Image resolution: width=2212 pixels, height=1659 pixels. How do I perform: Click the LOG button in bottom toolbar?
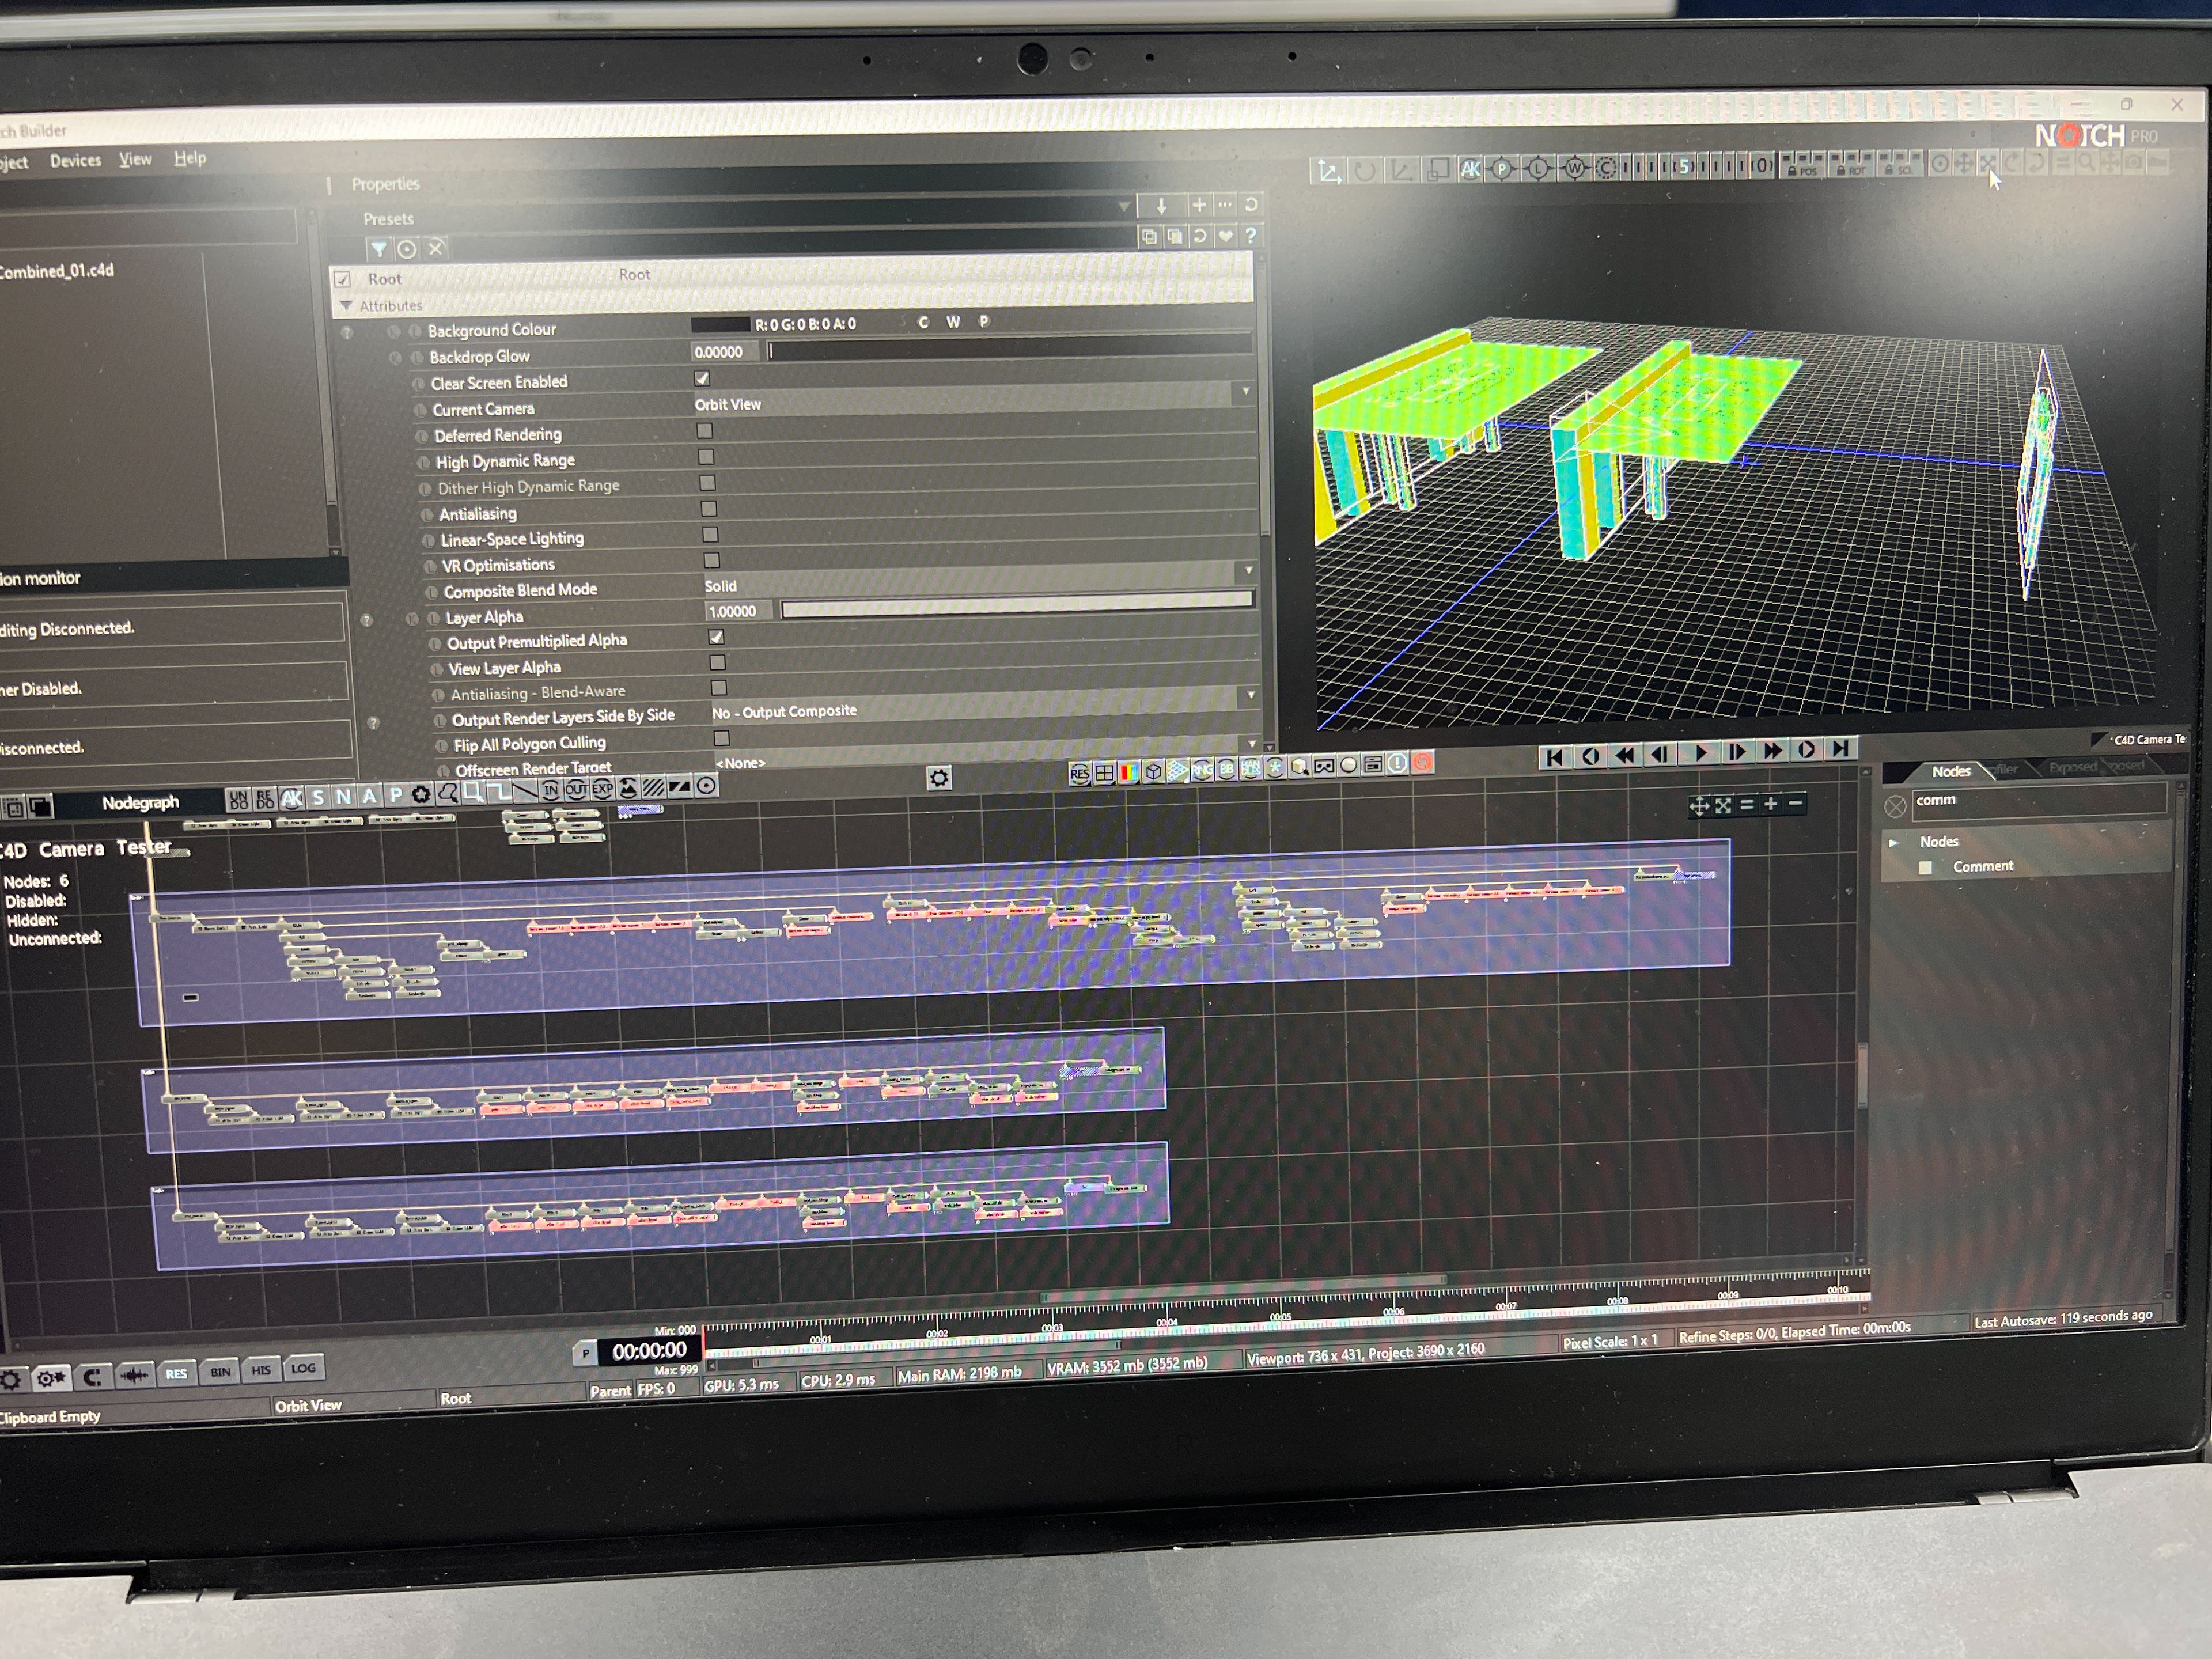302,1368
